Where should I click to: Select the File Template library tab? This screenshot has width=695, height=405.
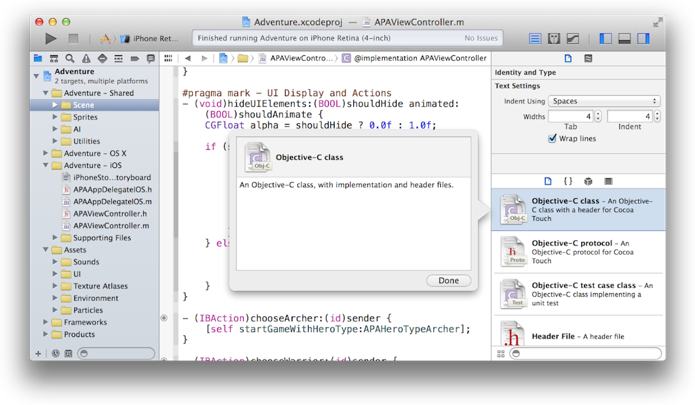548,181
